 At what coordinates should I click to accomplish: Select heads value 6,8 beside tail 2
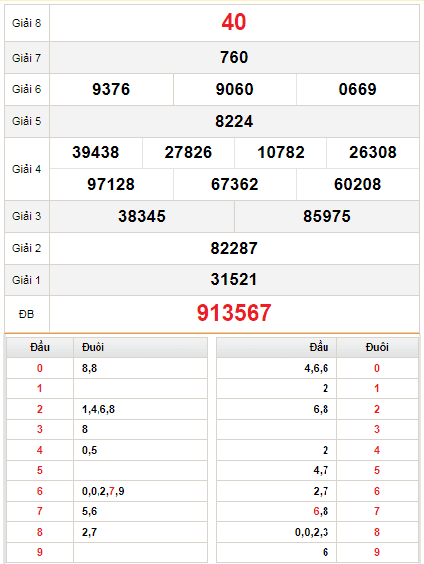click(321, 409)
